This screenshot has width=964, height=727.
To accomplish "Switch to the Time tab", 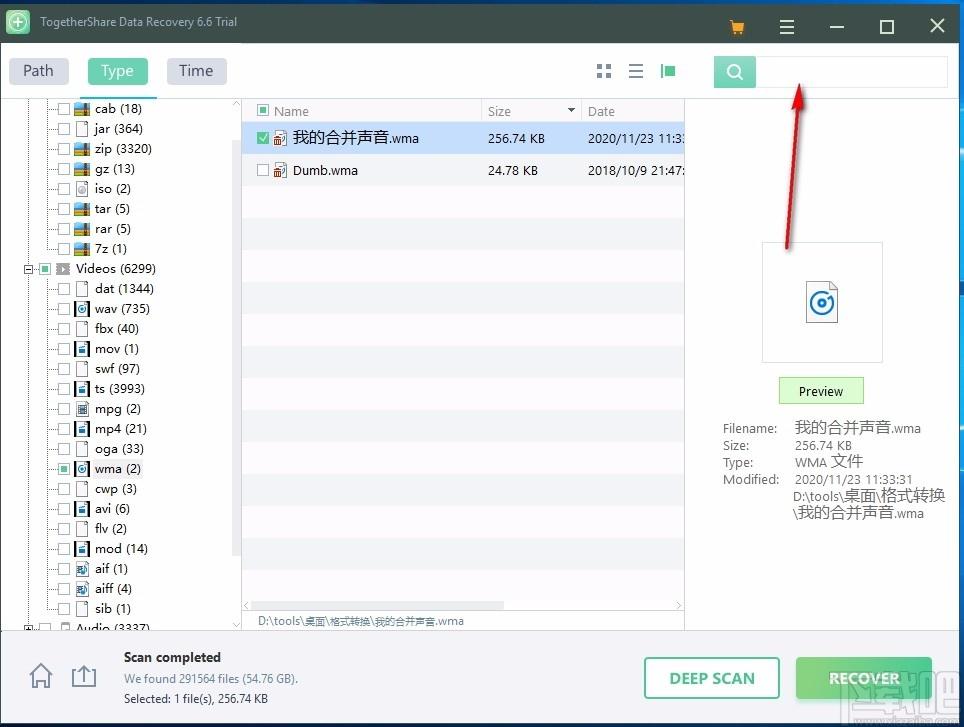I will [196, 71].
